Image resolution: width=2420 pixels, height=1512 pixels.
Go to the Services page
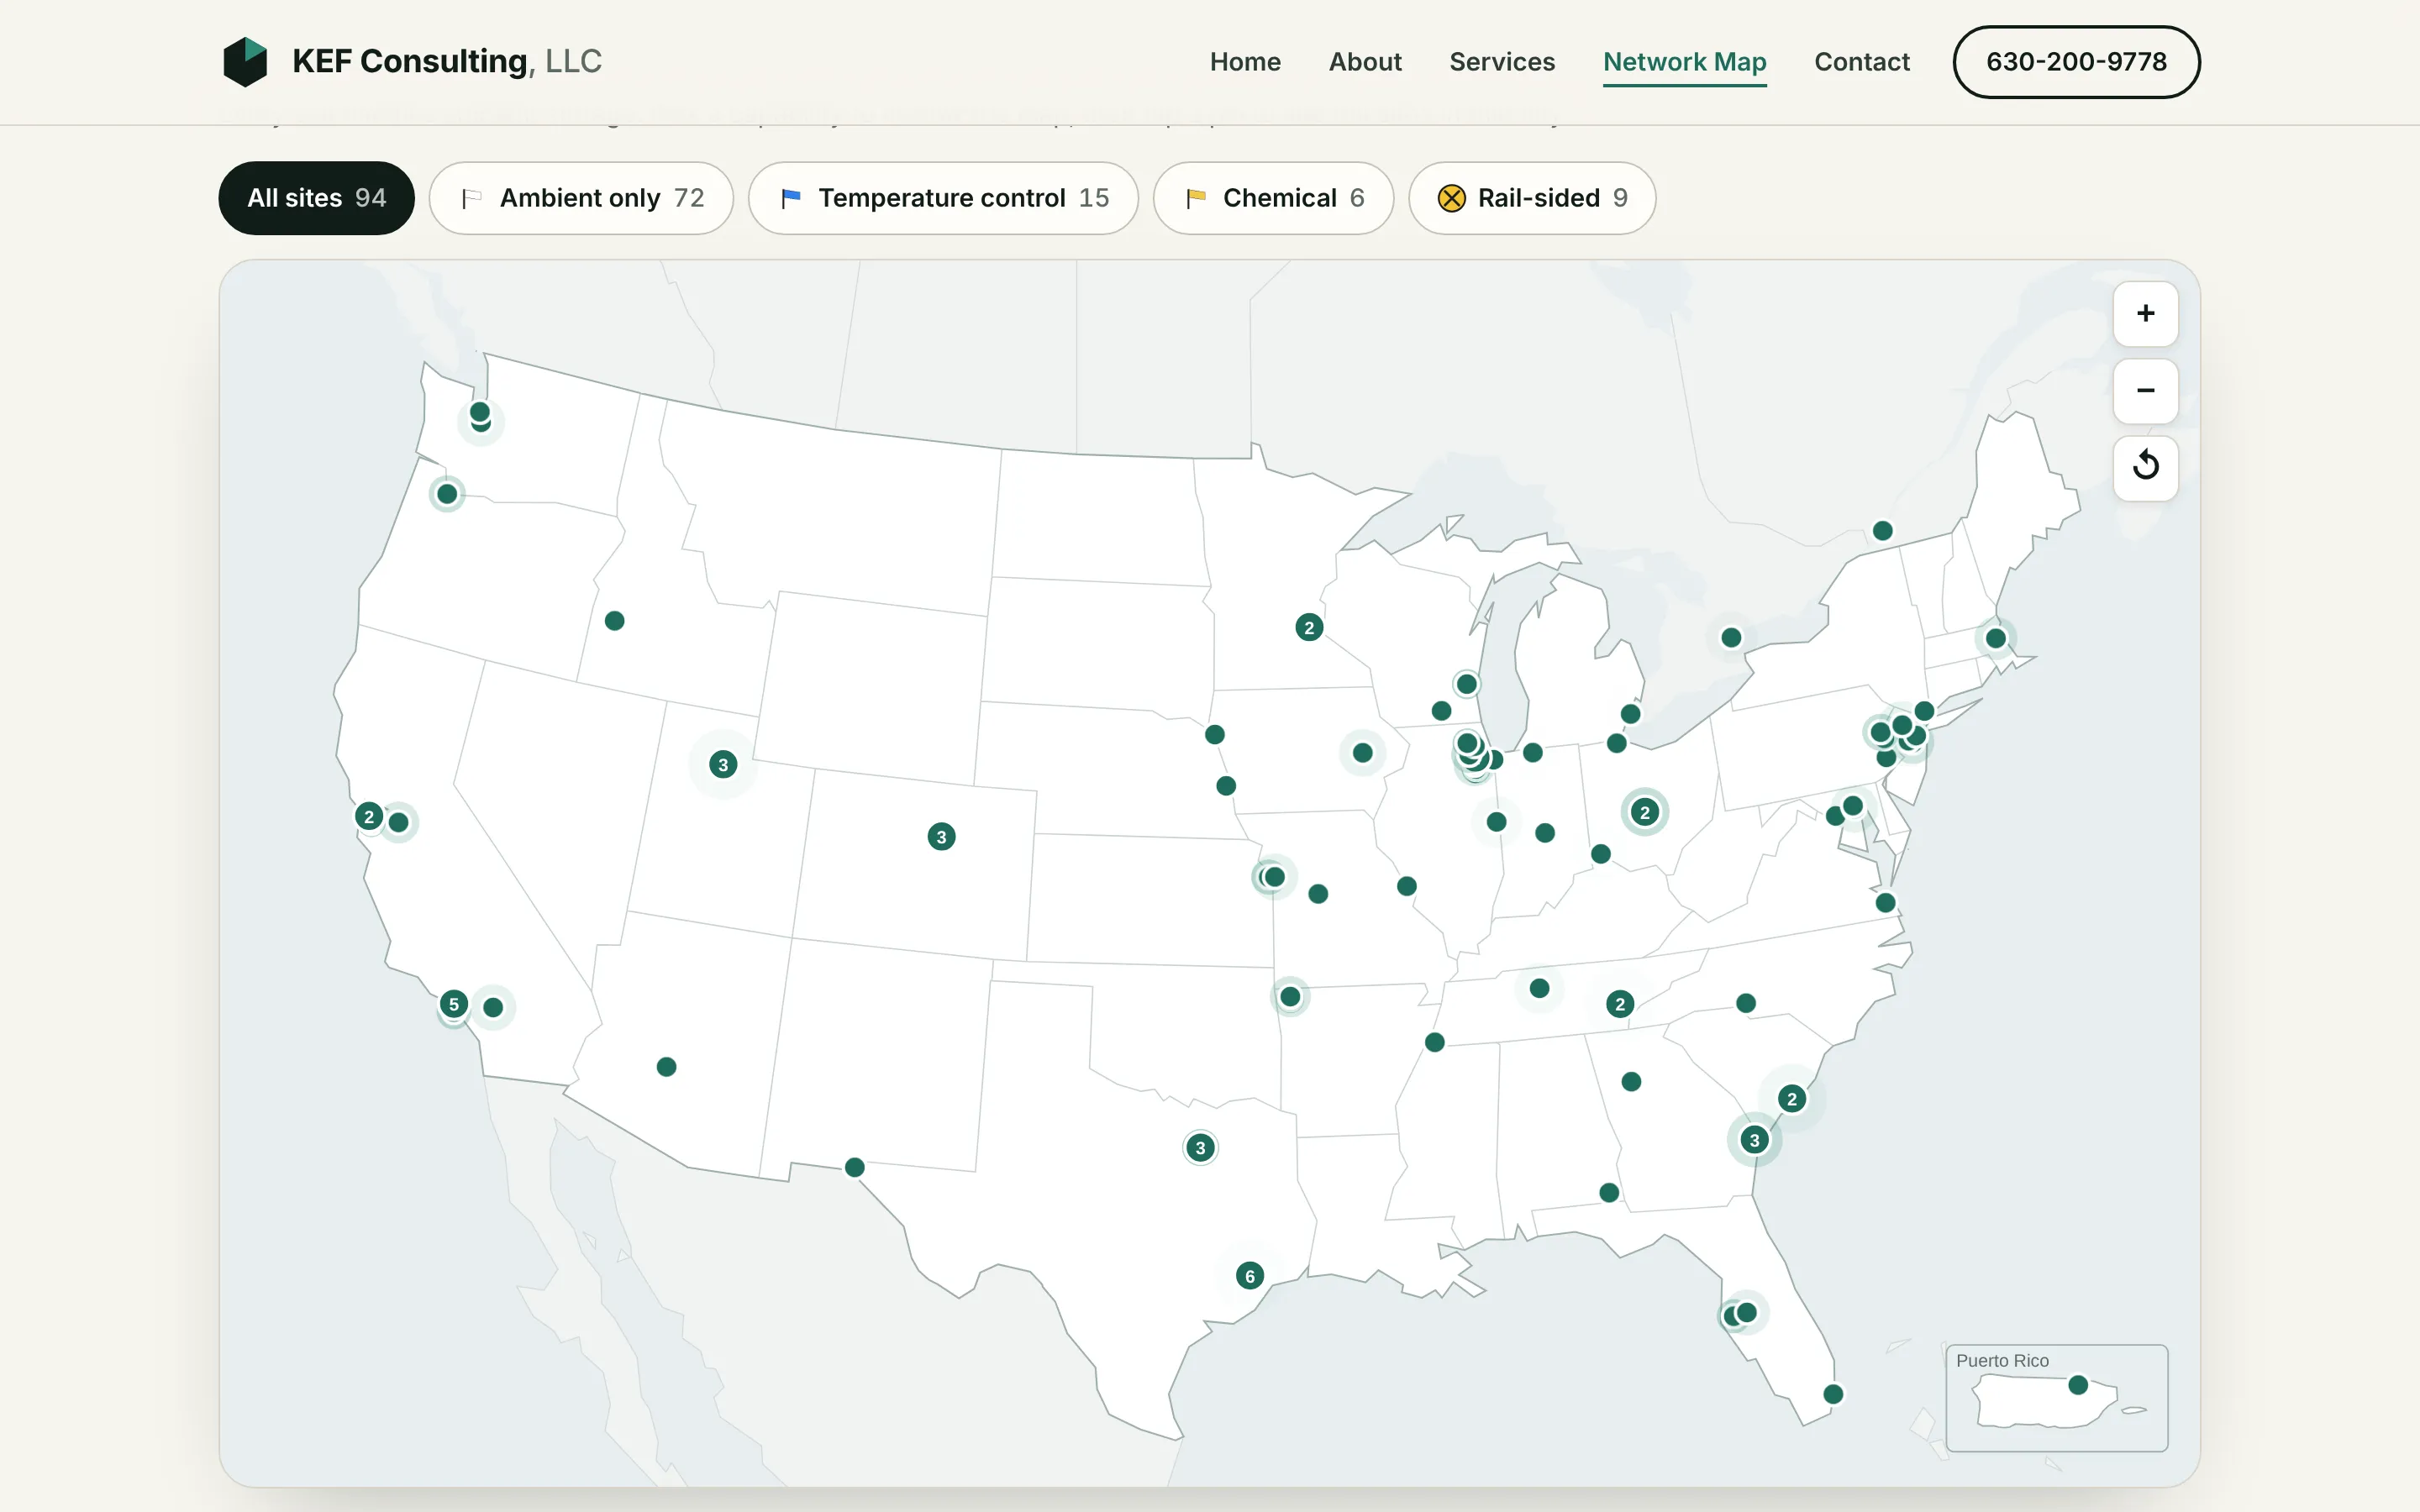click(x=1502, y=62)
